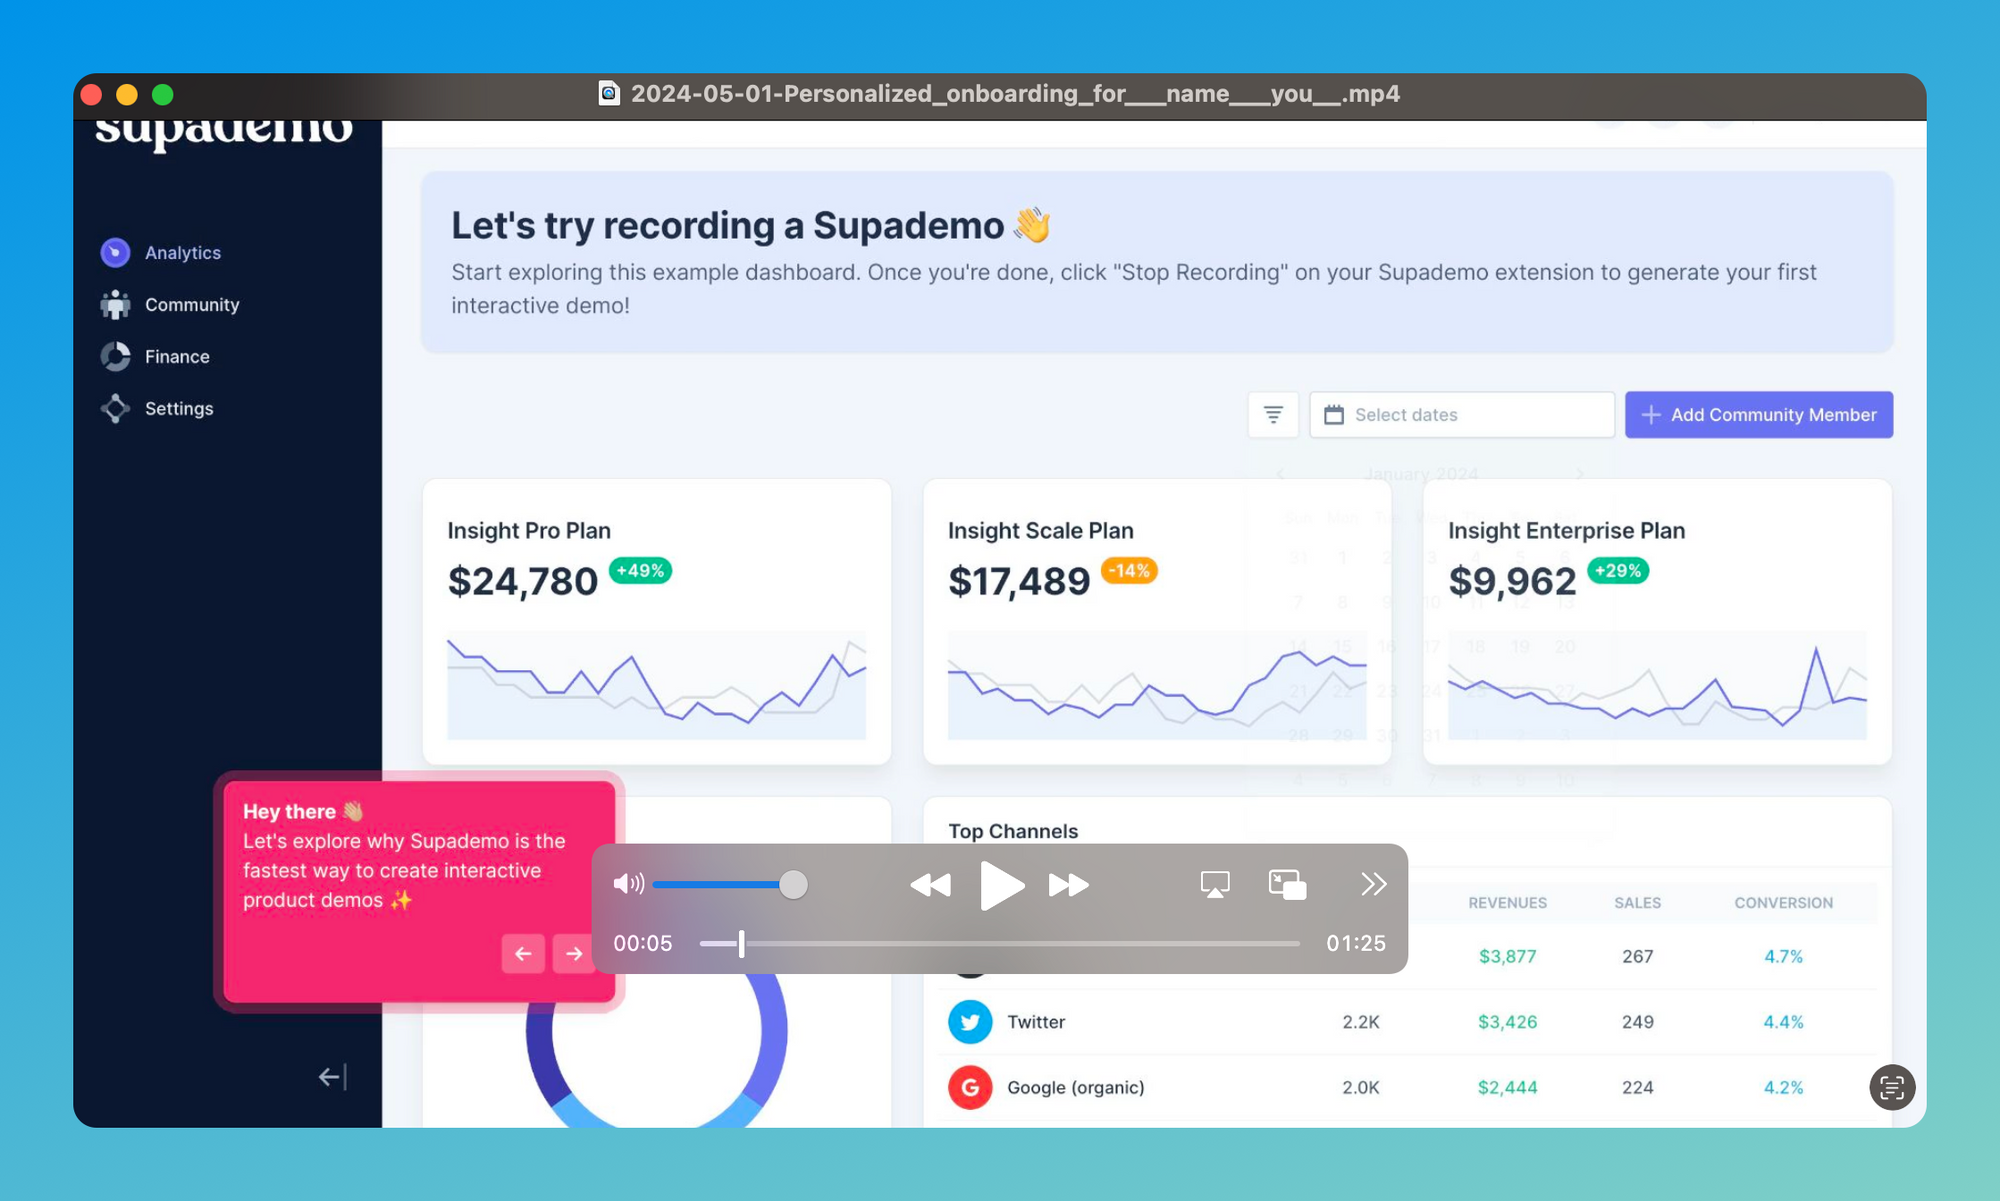Click the Analytics compass icon
2000x1201 pixels.
(x=116, y=253)
